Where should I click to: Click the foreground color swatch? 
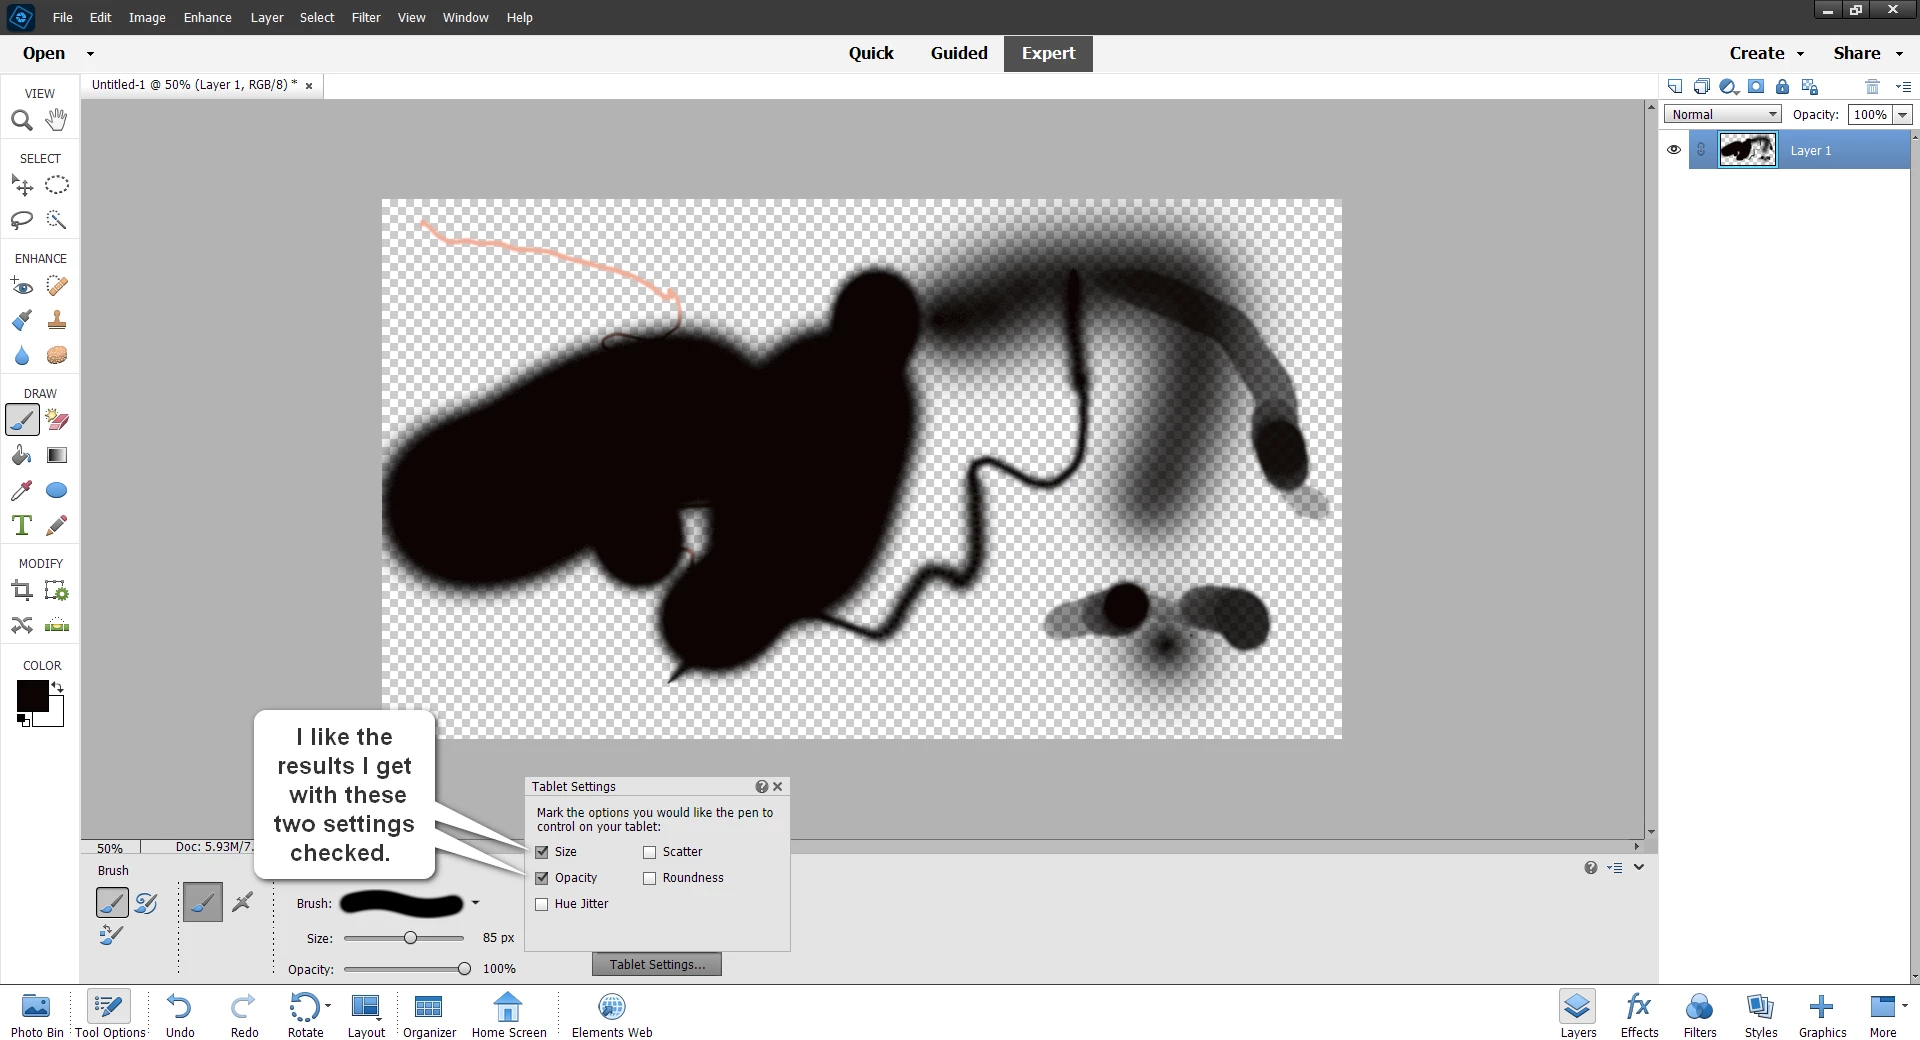pos(32,696)
